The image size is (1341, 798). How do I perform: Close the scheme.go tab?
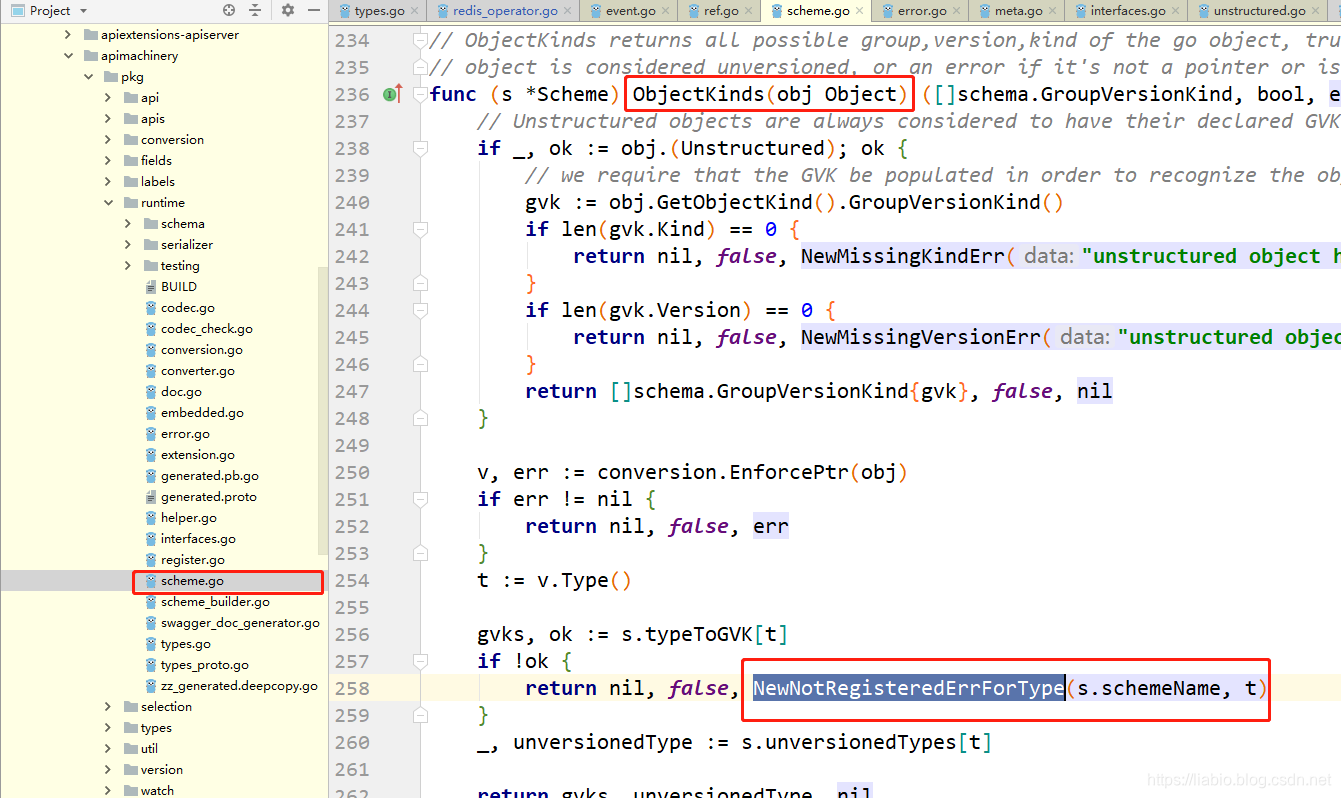pos(859,11)
